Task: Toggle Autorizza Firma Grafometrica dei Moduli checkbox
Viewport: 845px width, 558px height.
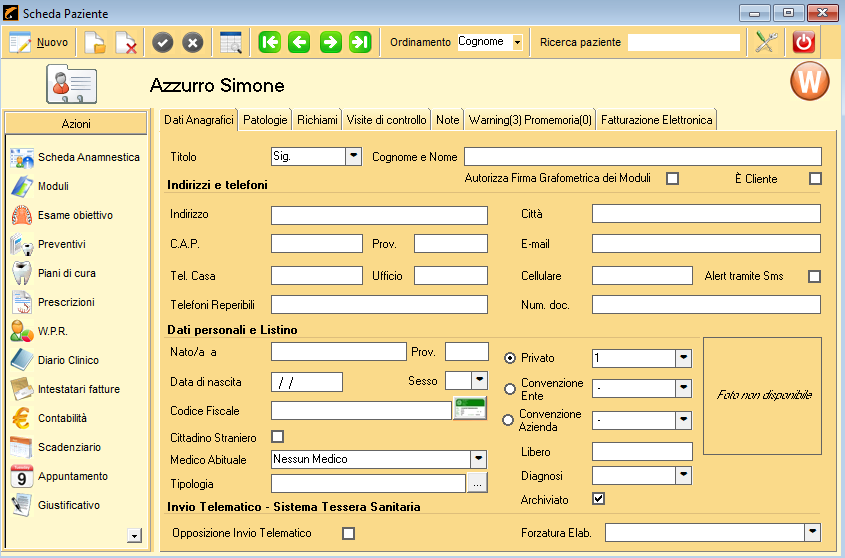Action: [x=672, y=178]
